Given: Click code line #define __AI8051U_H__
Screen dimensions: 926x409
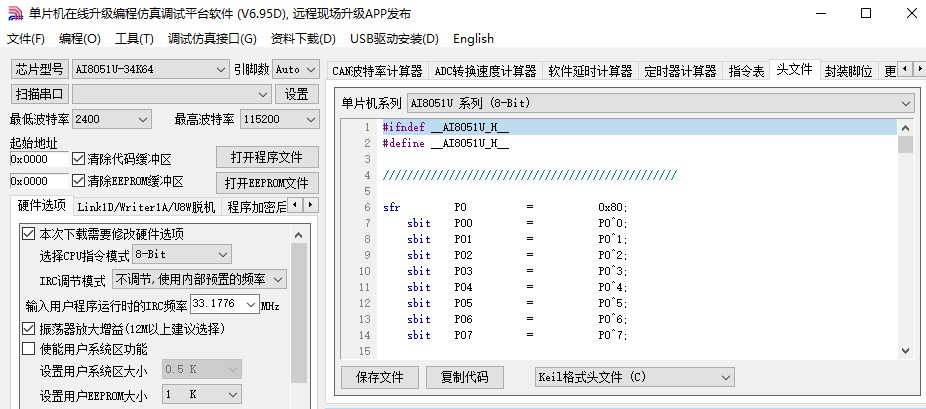Looking at the screenshot, I should 446,143.
